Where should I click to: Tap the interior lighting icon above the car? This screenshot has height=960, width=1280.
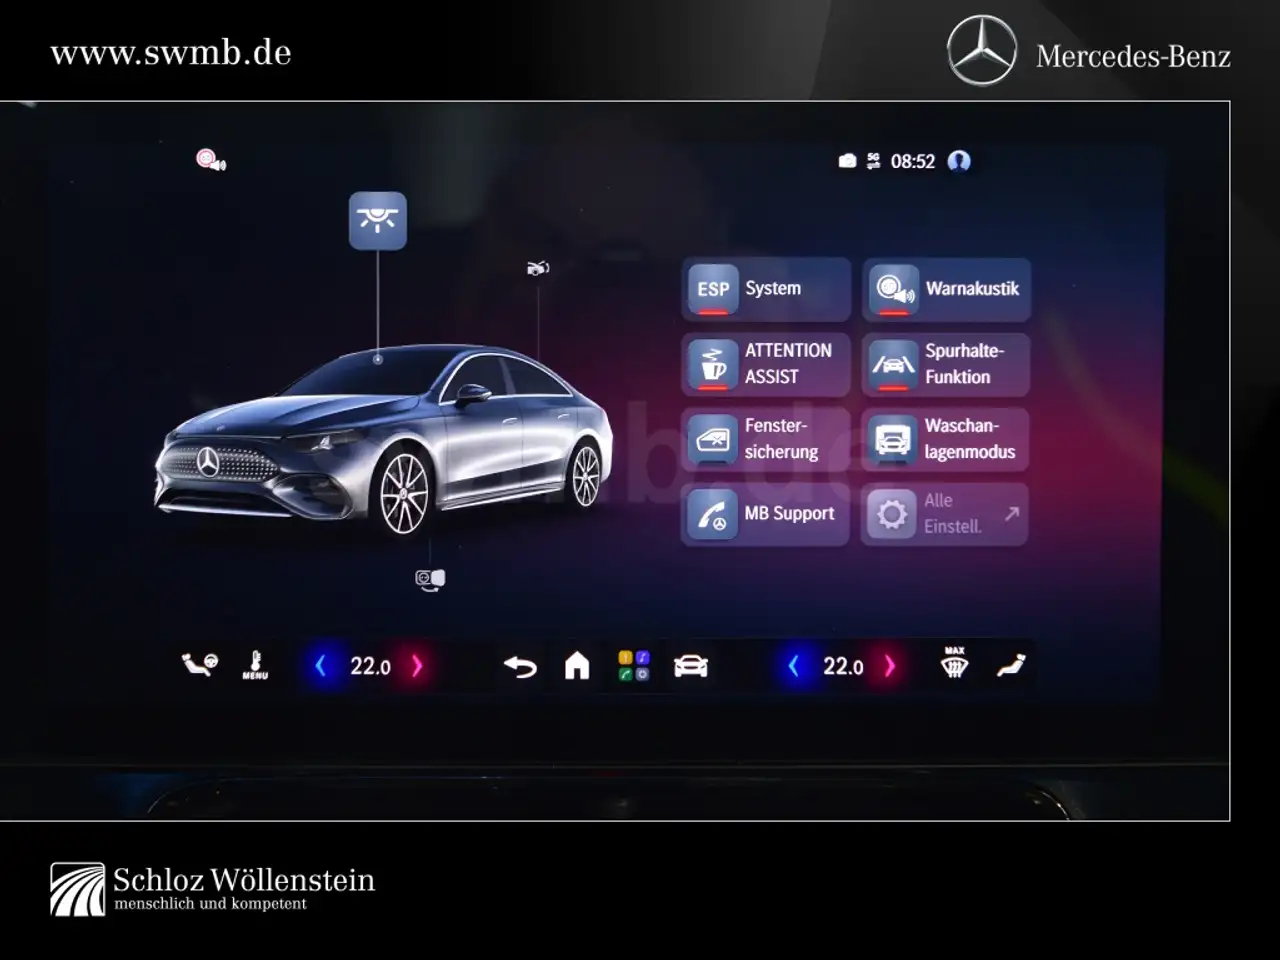click(377, 221)
